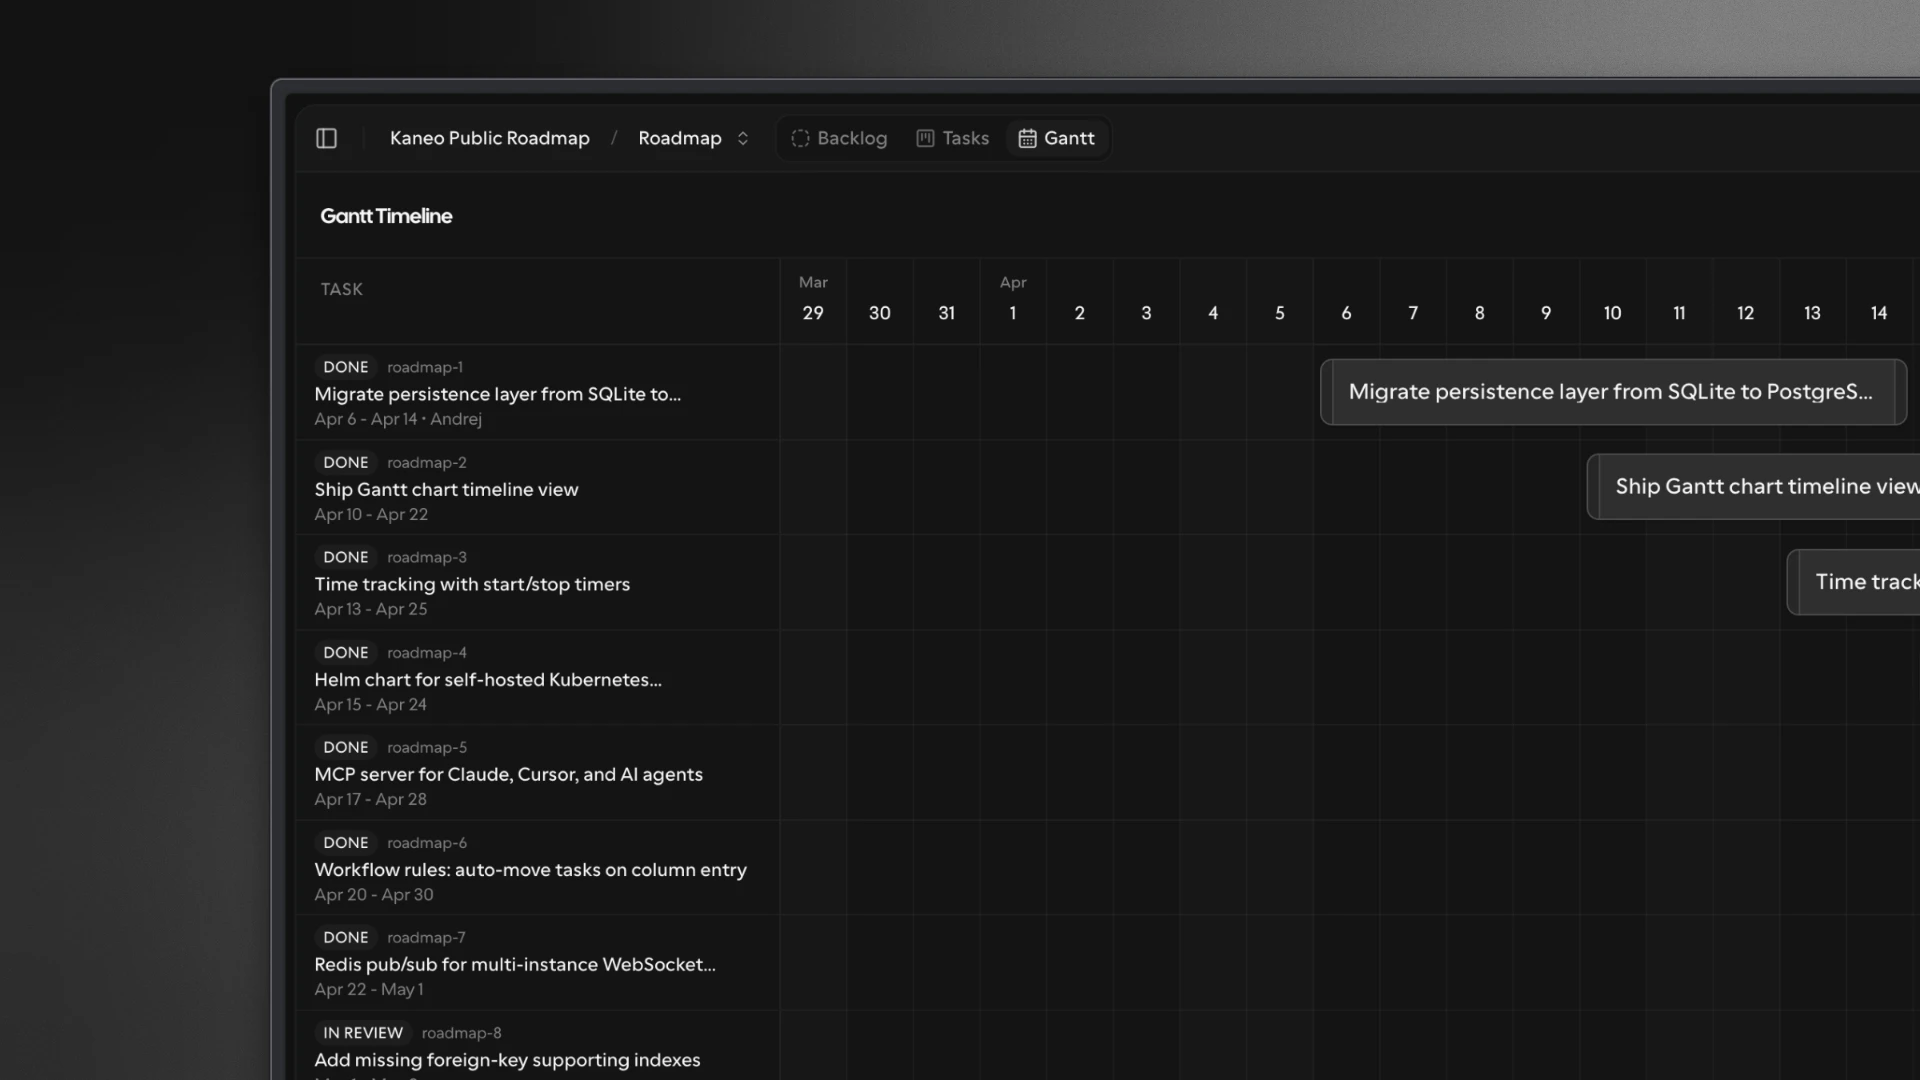Click the Apr 1 date column header
The image size is (1920, 1080).
click(x=1013, y=300)
